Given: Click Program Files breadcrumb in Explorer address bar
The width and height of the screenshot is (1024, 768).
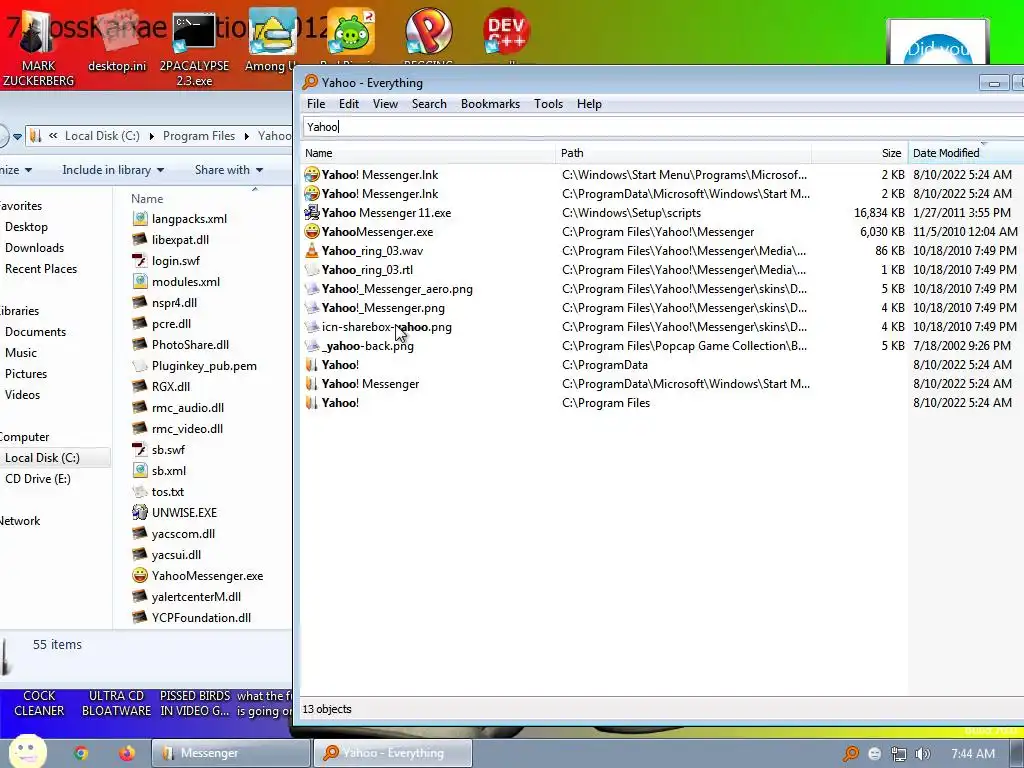Looking at the screenshot, I should tap(199, 136).
